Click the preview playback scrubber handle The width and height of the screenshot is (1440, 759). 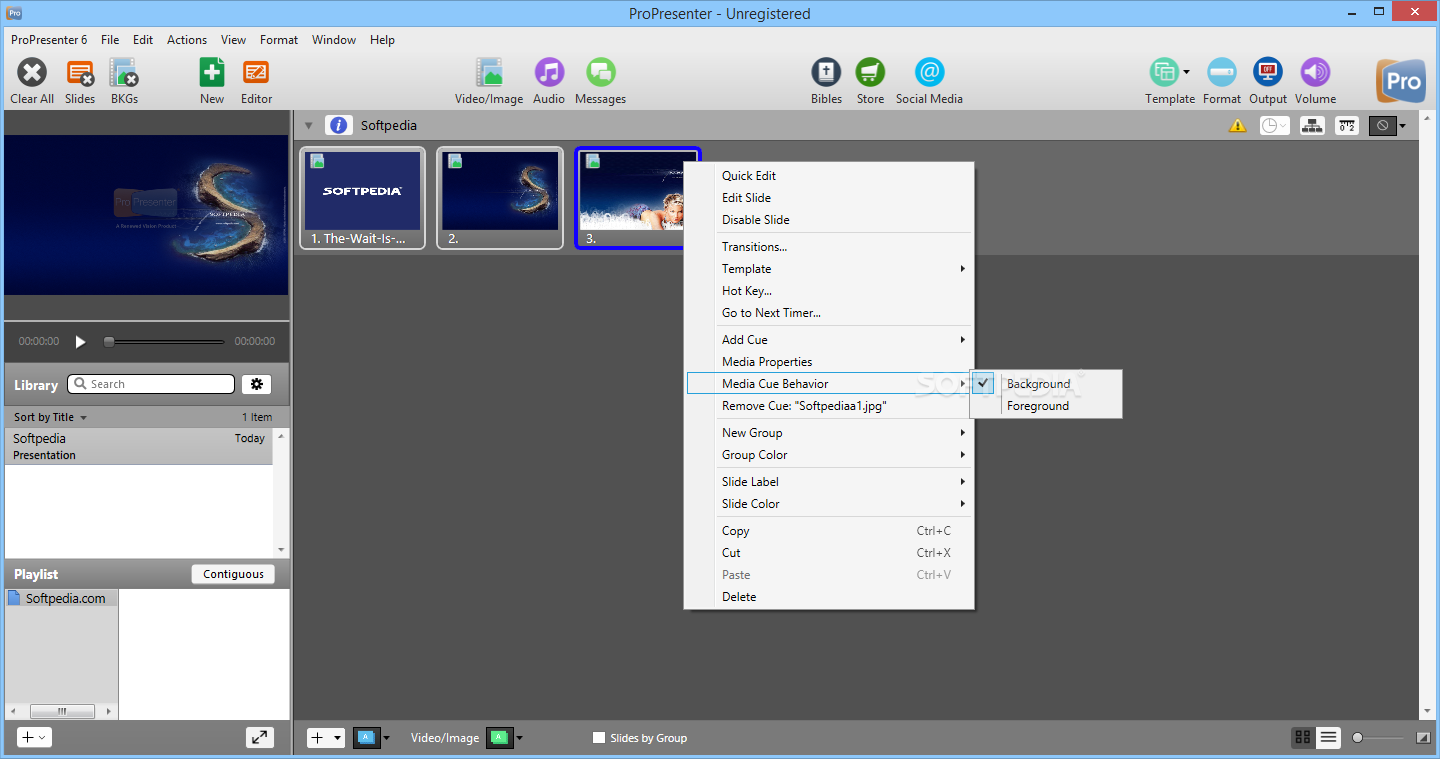(109, 342)
